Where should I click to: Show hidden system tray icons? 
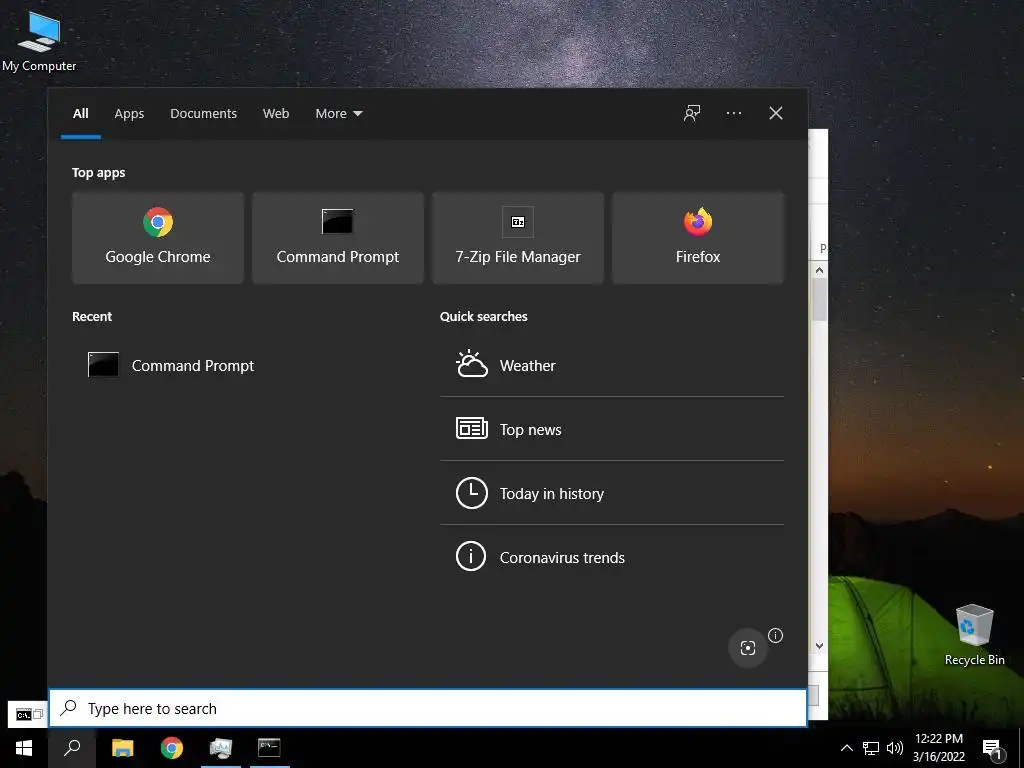(x=846, y=748)
